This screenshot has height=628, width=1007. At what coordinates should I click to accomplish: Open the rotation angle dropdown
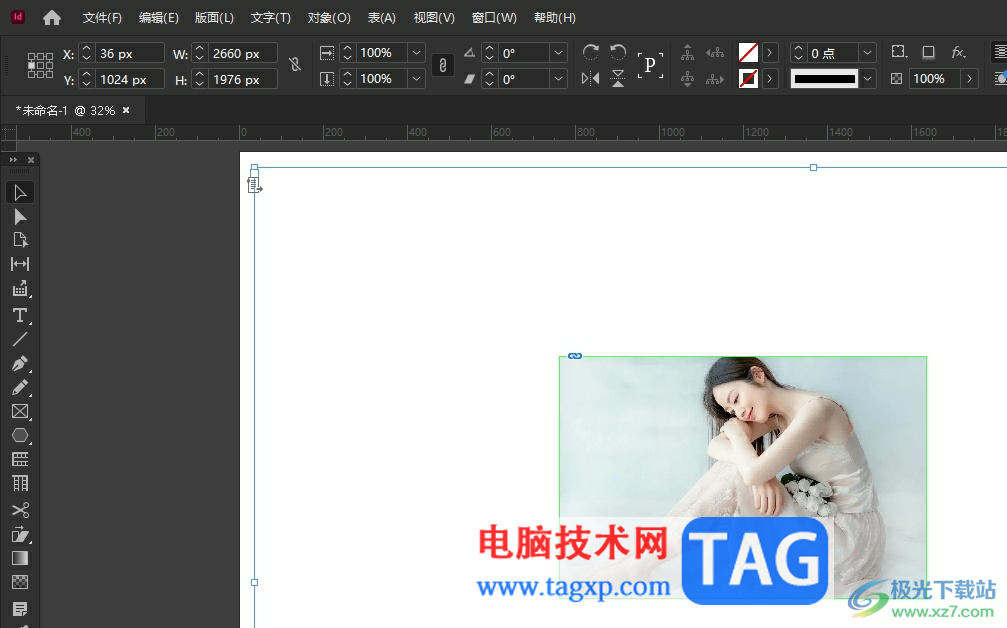click(558, 53)
